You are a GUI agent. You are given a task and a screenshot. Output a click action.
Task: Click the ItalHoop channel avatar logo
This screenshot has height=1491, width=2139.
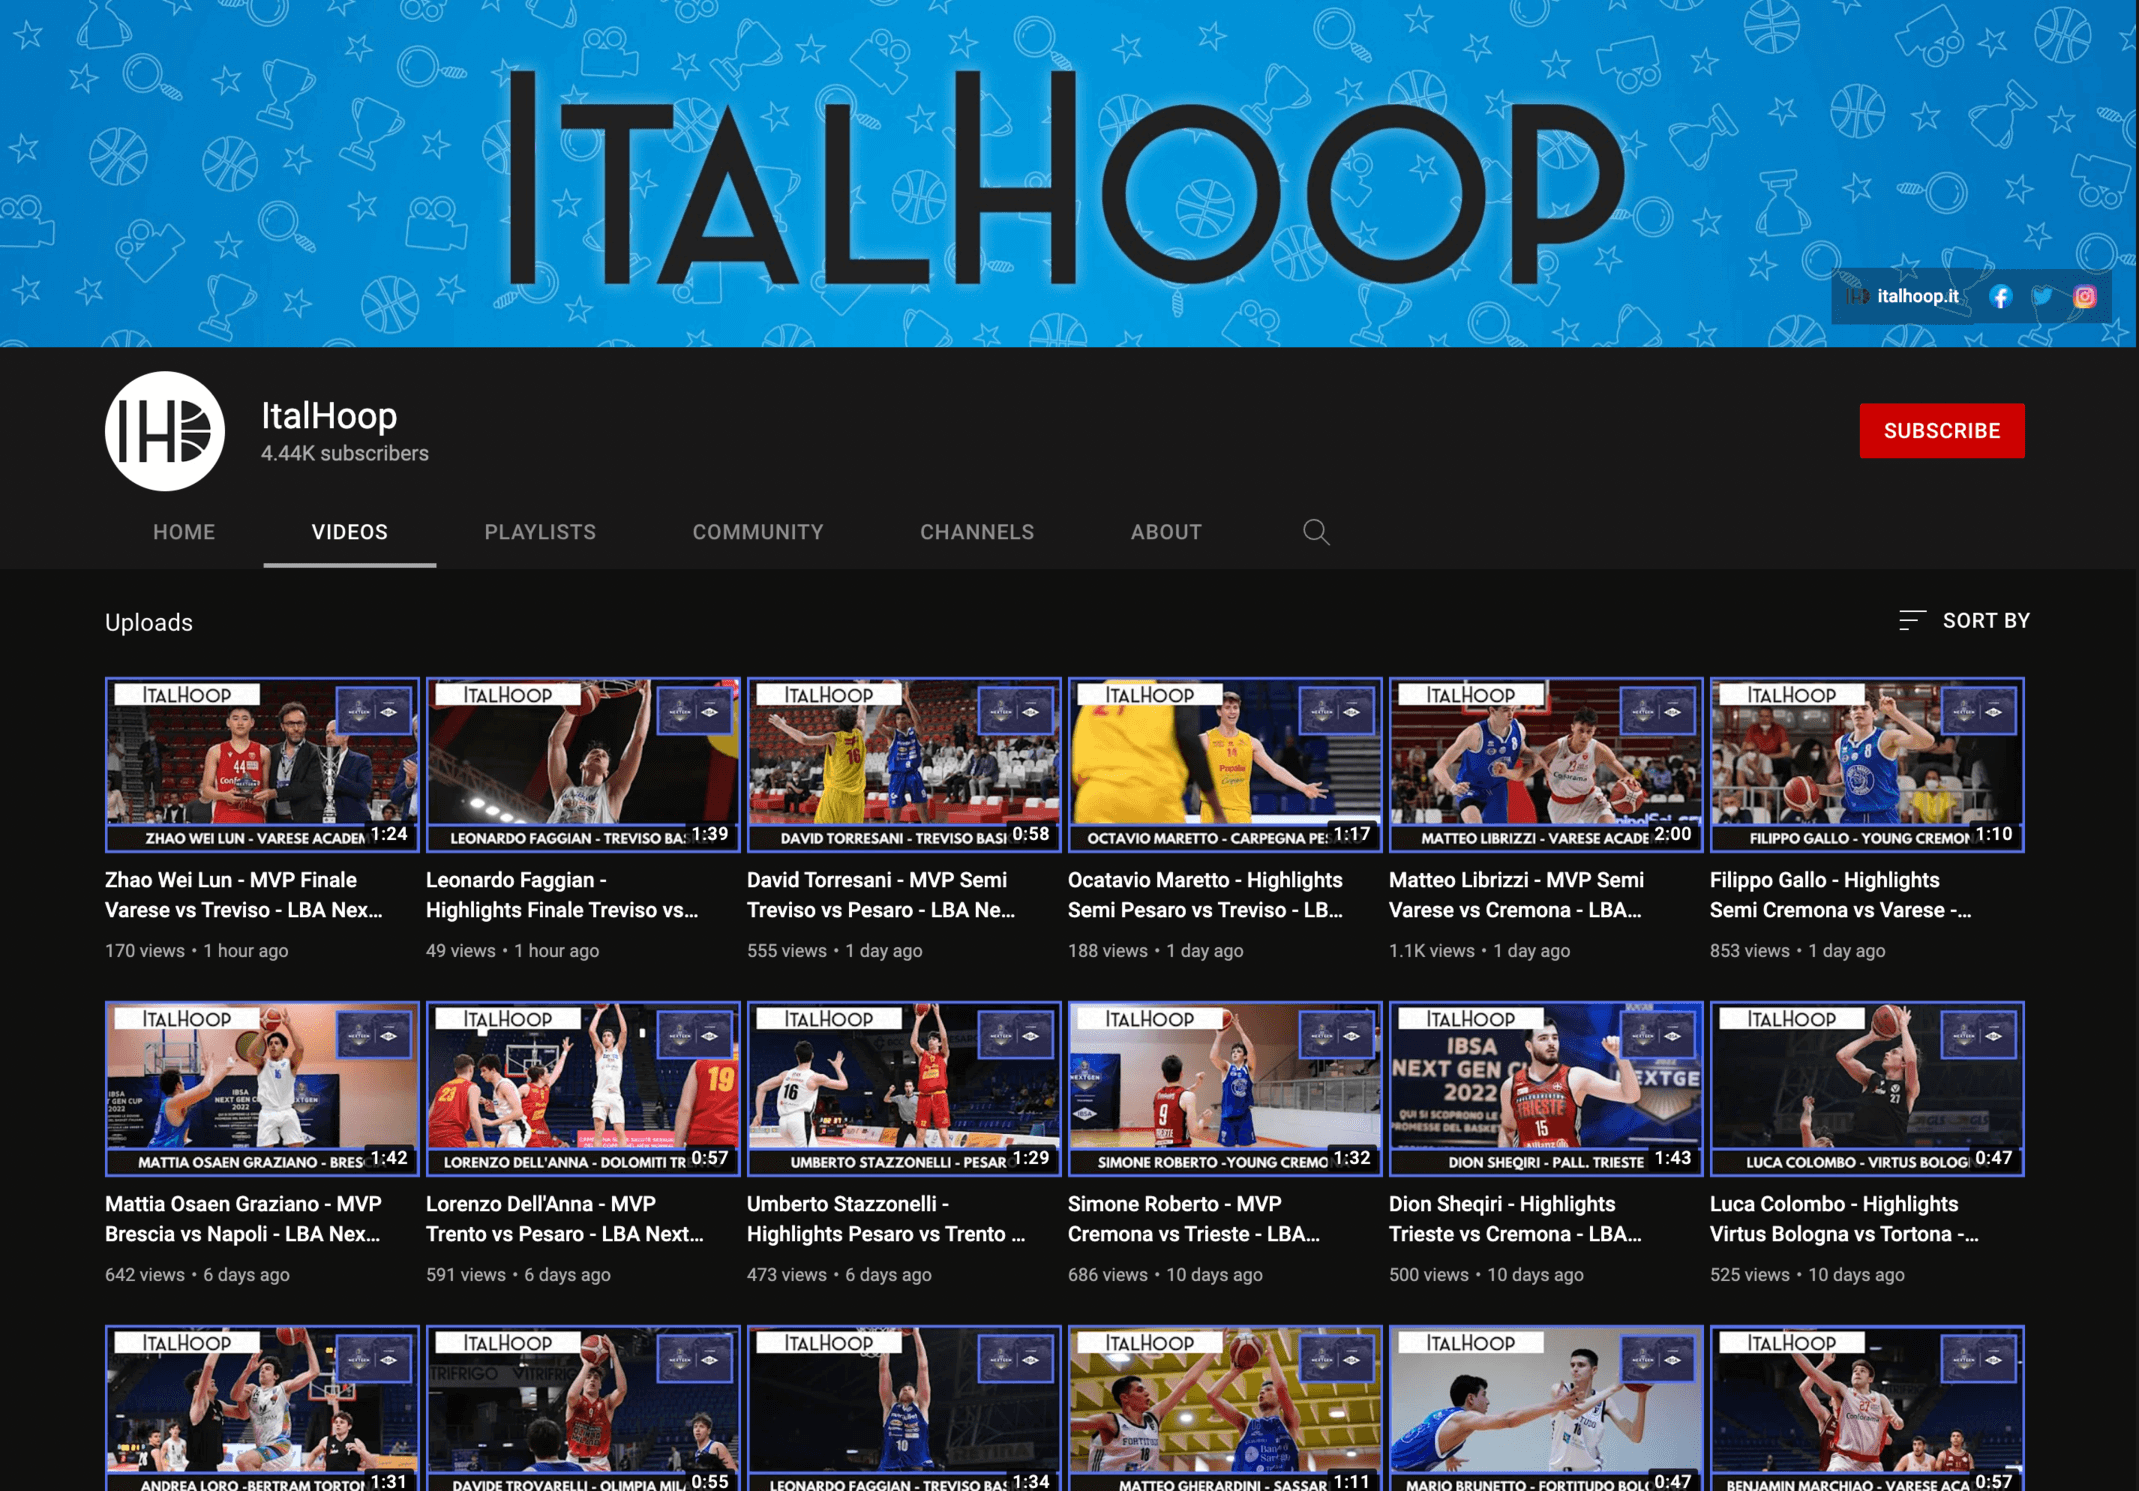click(165, 431)
